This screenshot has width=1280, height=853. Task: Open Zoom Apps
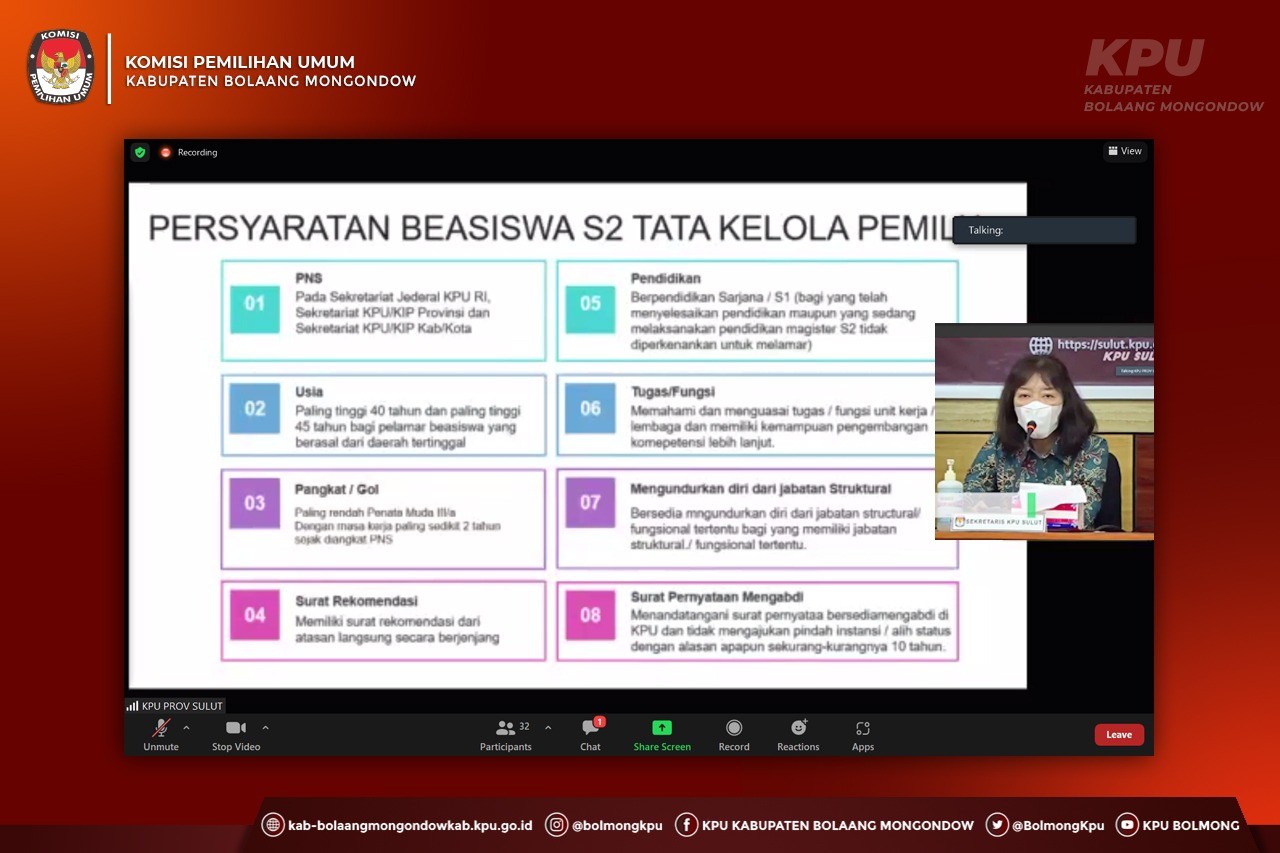point(863,733)
